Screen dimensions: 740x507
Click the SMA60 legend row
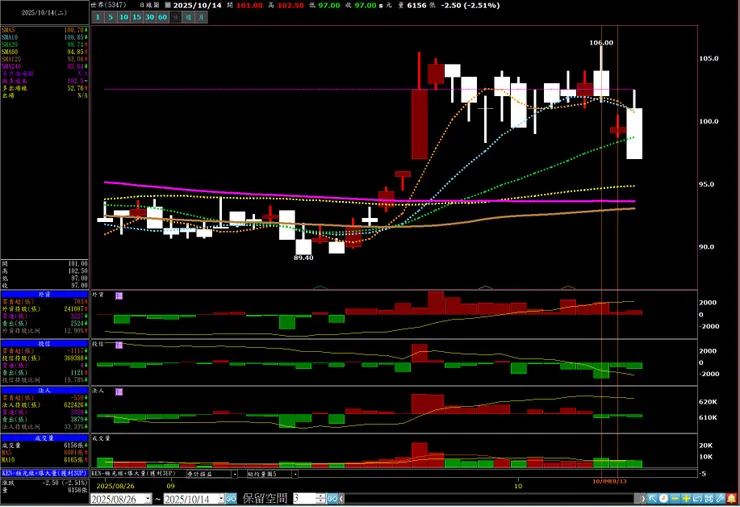44,52
